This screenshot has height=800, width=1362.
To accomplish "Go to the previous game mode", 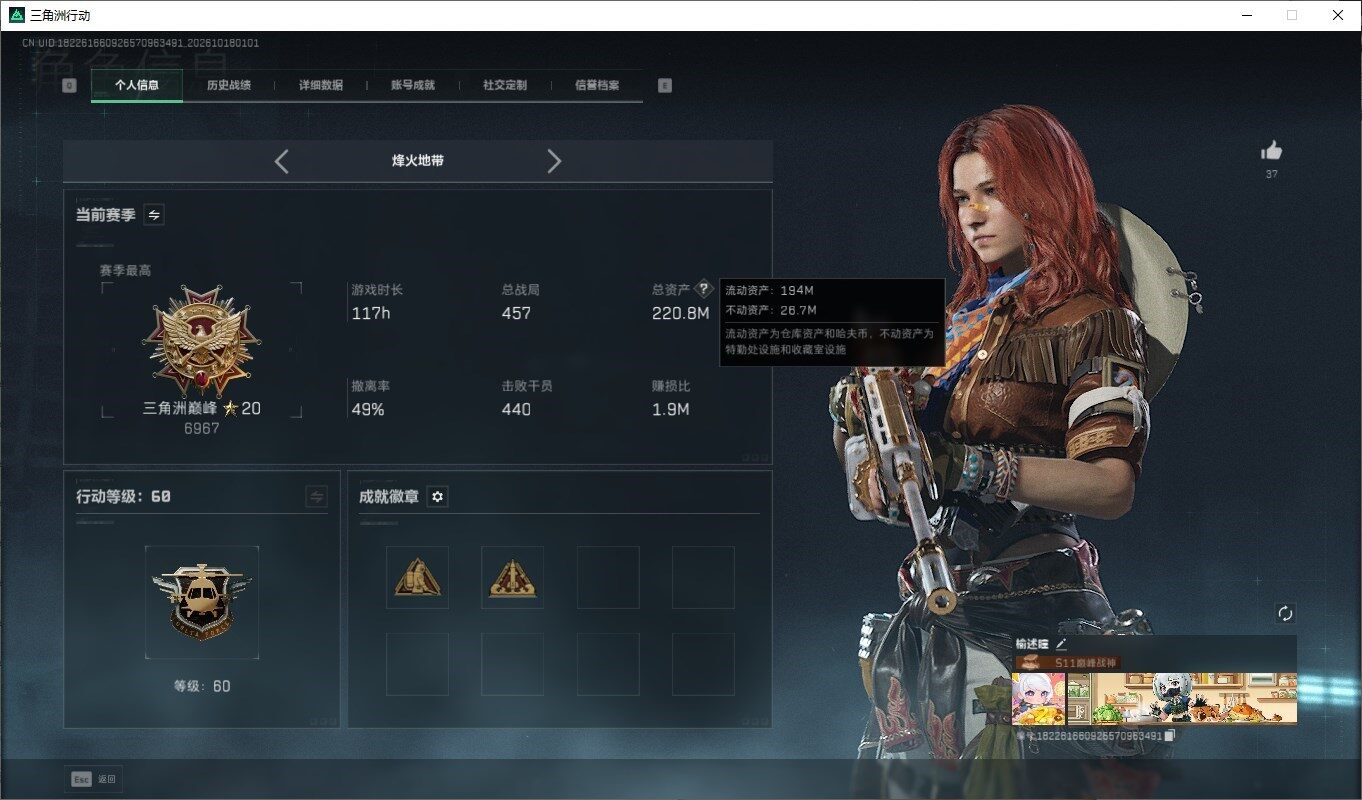I will 281,161.
